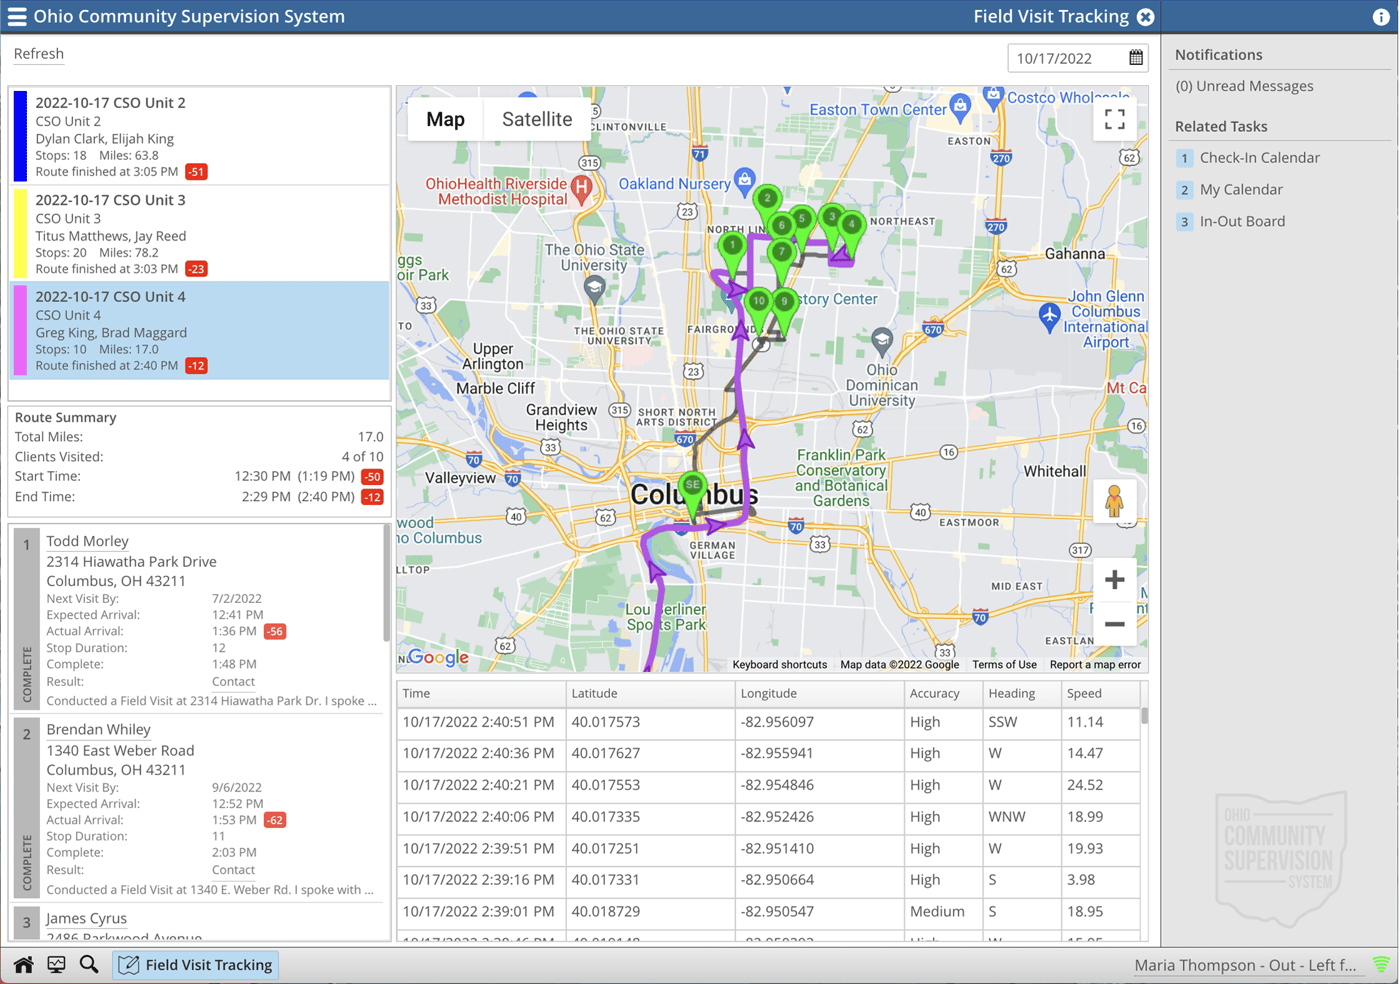The image size is (1400, 984).
Task: Open Maria Thompson status in footer
Action: (x=1245, y=965)
